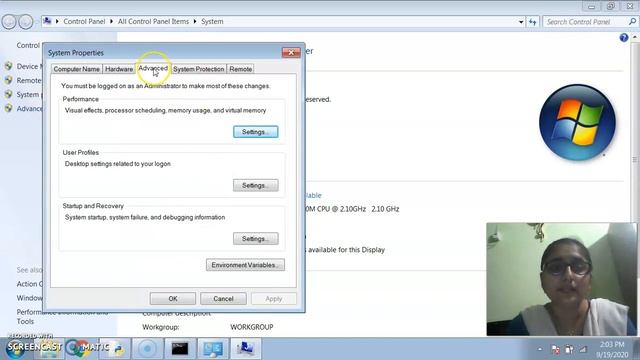Expand the address bar history dropdown
This screenshot has height=360, width=640.
coord(521,22)
